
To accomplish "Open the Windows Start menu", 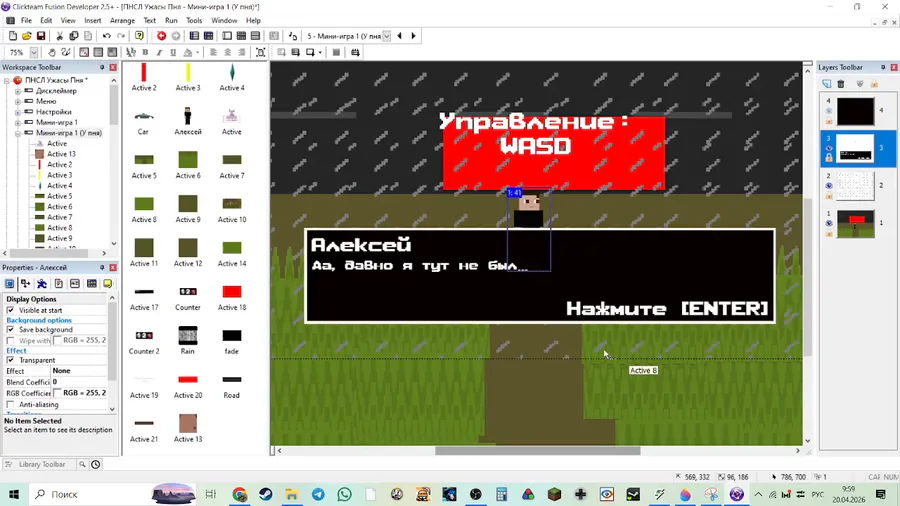I will point(14,494).
